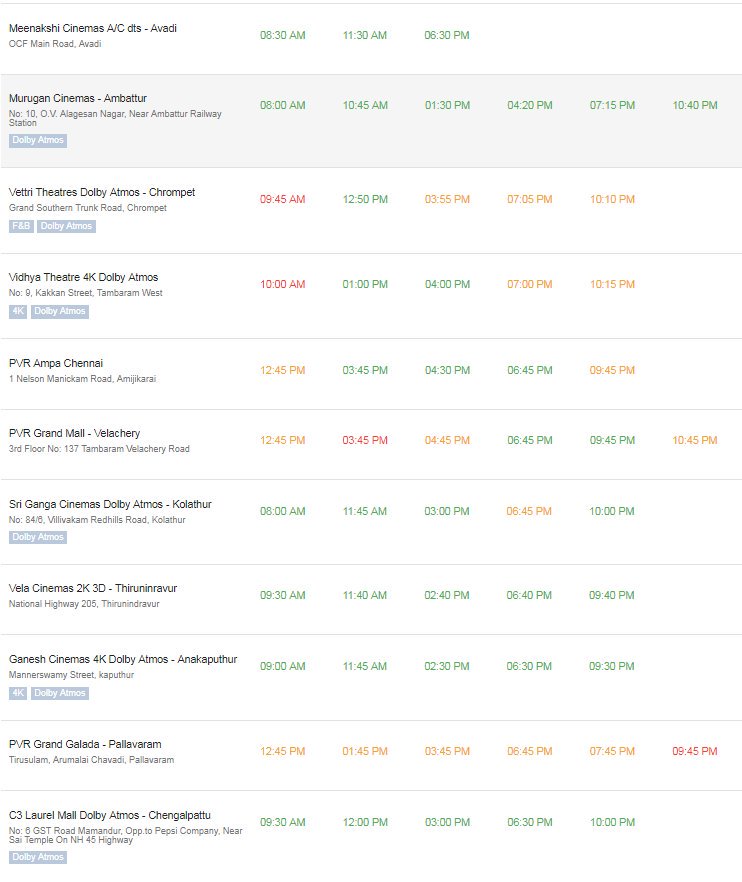Pick 04:20 PM show at Murugan Cinemas
This screenshot has width=742, height=882.
(x=529, y=105)
